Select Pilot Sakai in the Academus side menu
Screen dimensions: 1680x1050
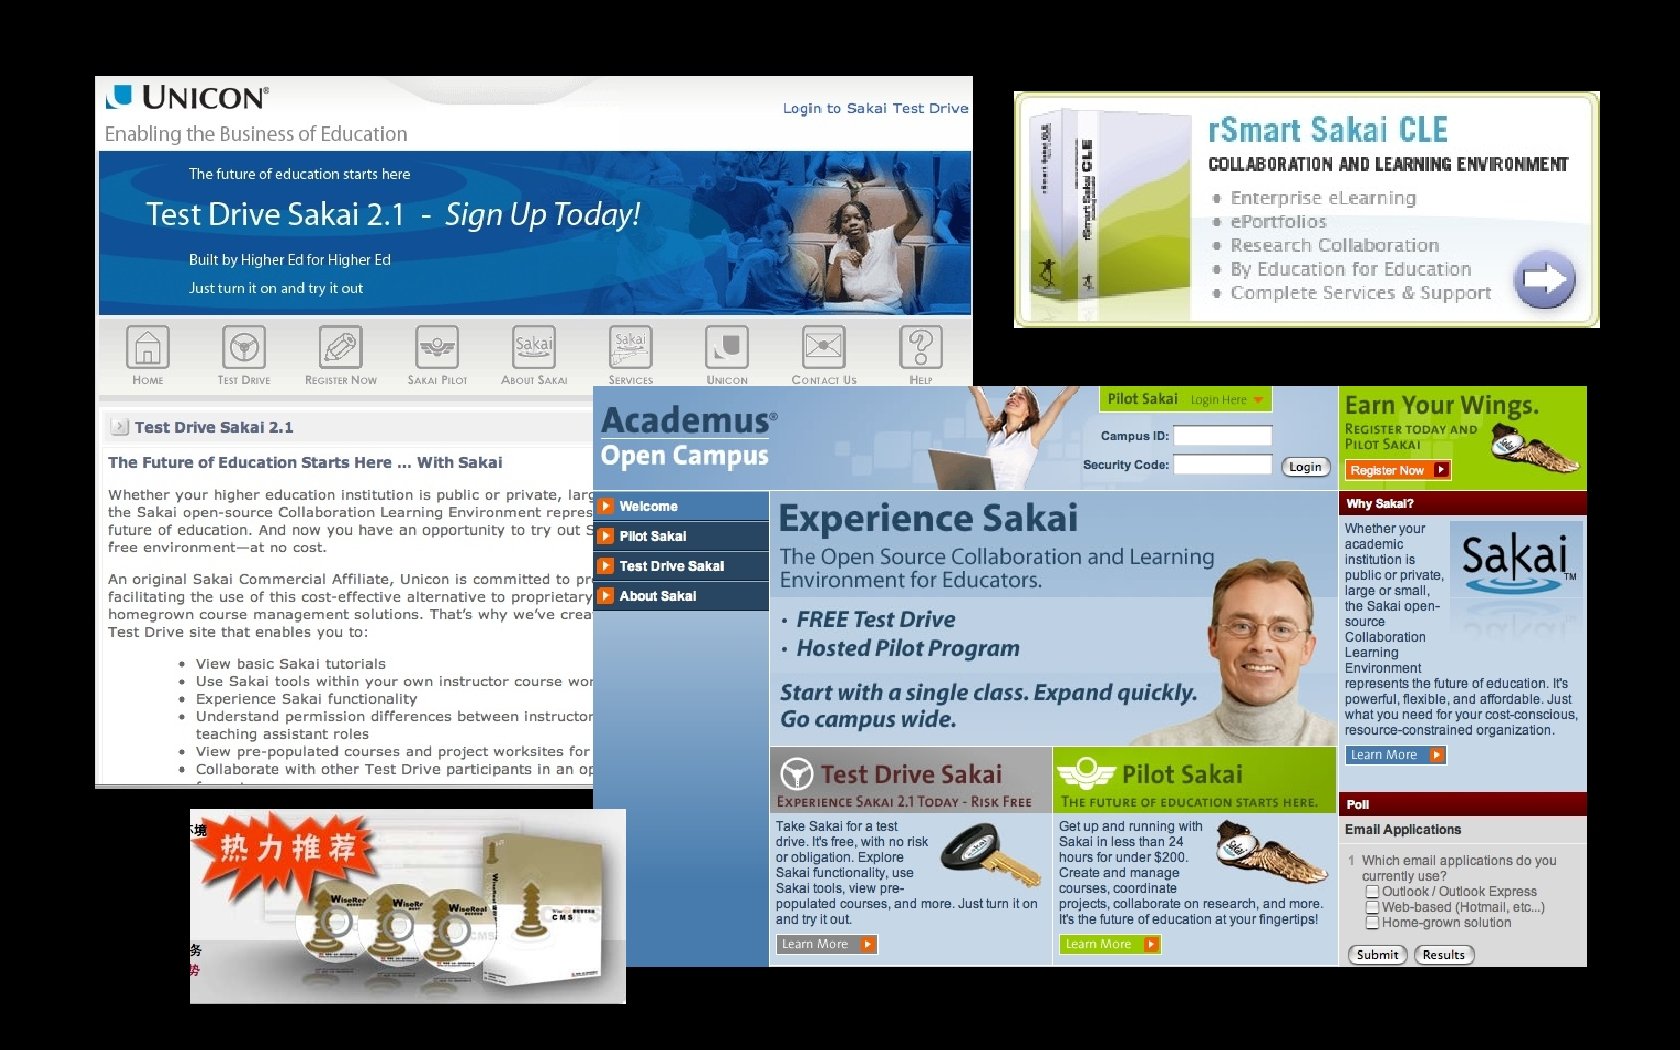(681, 536)
